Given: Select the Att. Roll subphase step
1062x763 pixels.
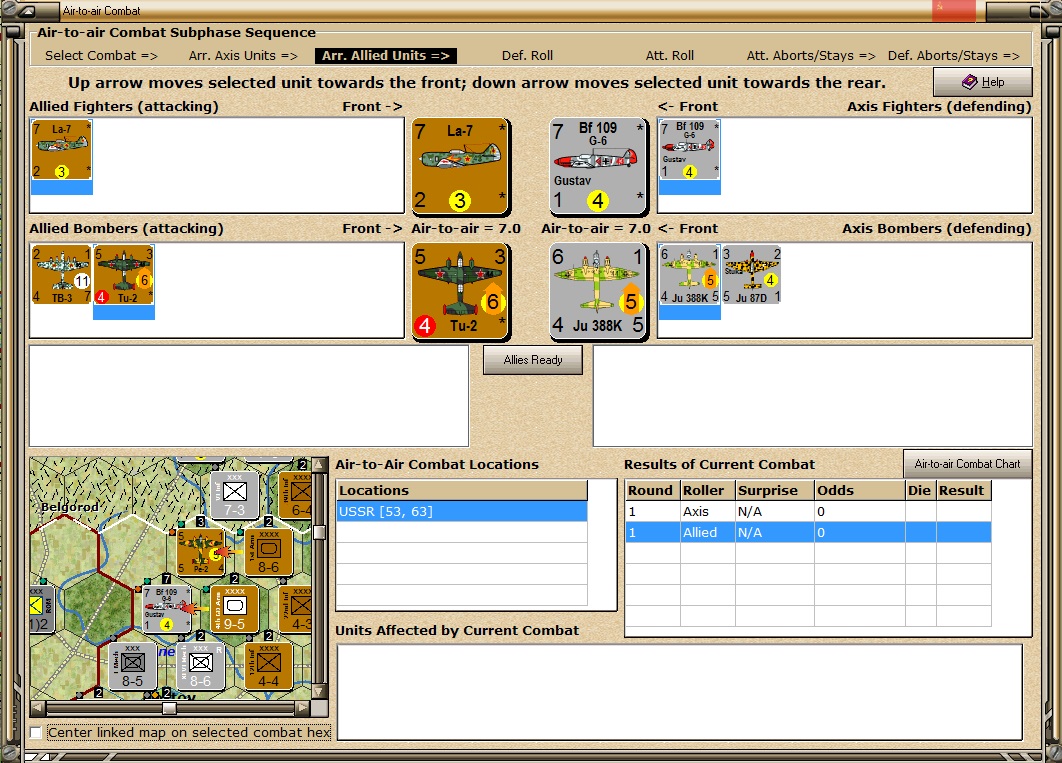Looking at the screenshot, I should [x=670, y=56].
